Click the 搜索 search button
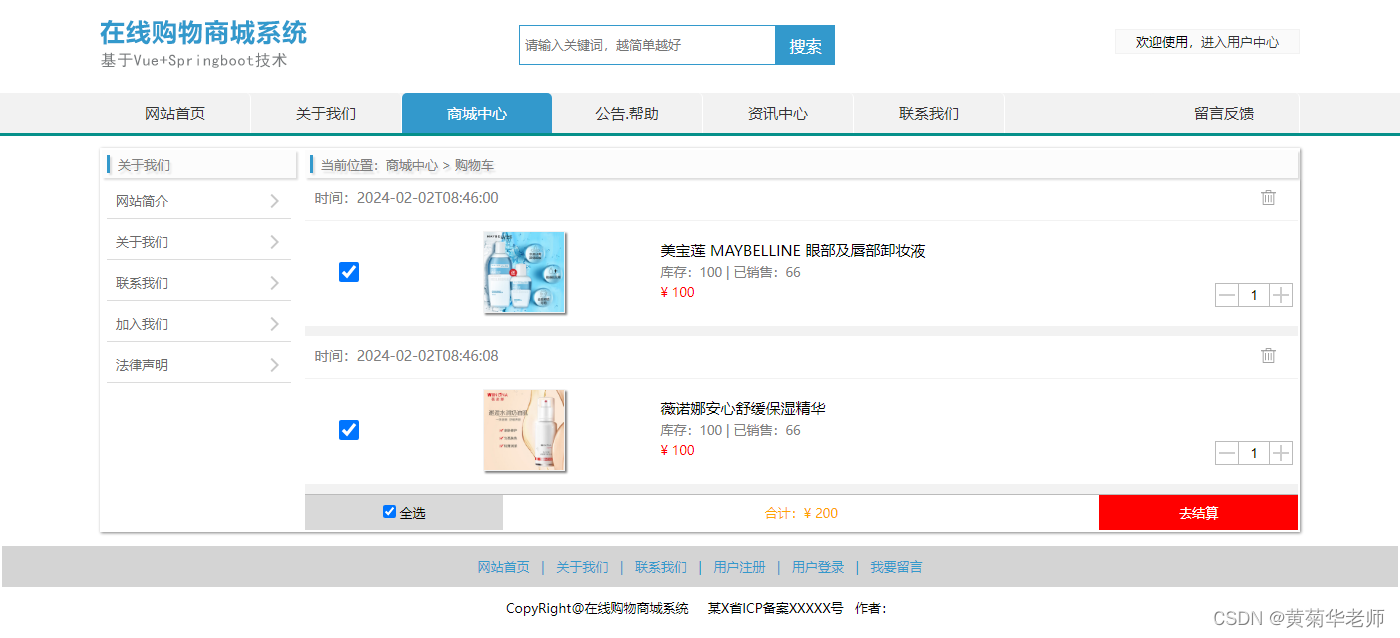The height and width of the screenshot is (638, 1400). pos(805,45)
